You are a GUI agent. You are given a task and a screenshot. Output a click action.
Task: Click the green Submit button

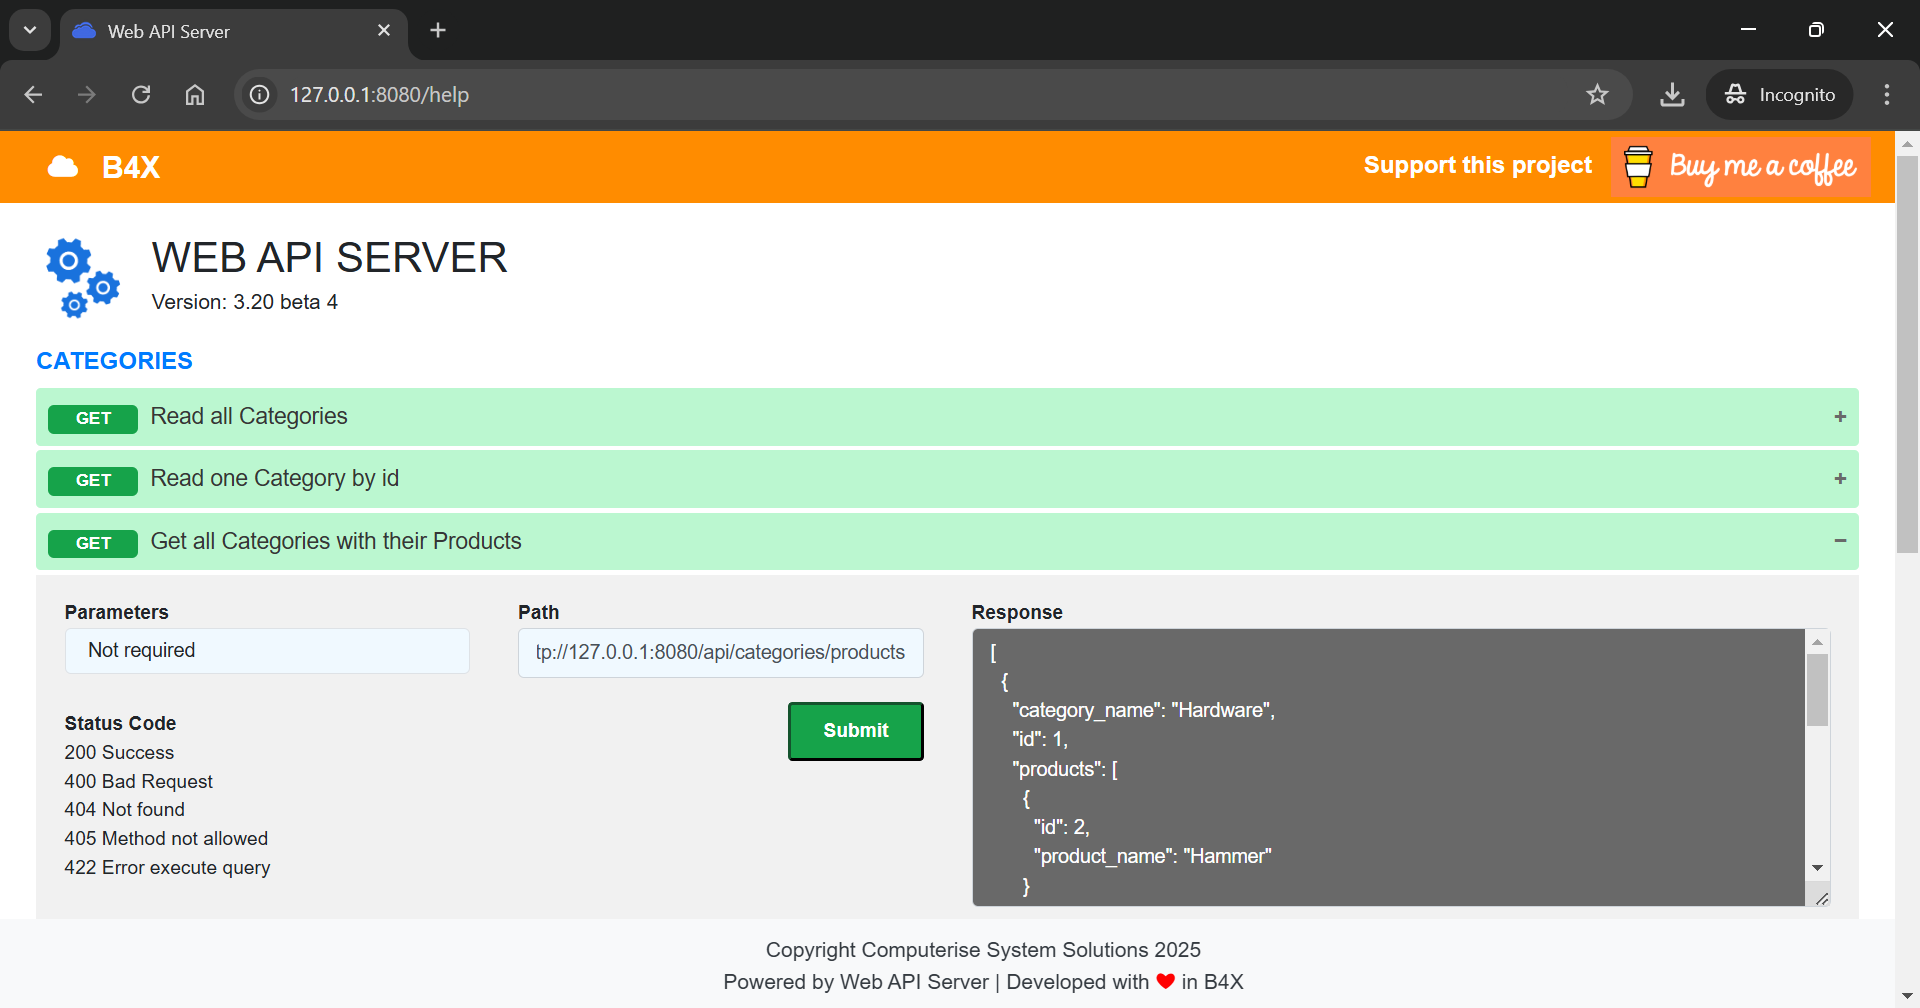(x=855, y=730)
